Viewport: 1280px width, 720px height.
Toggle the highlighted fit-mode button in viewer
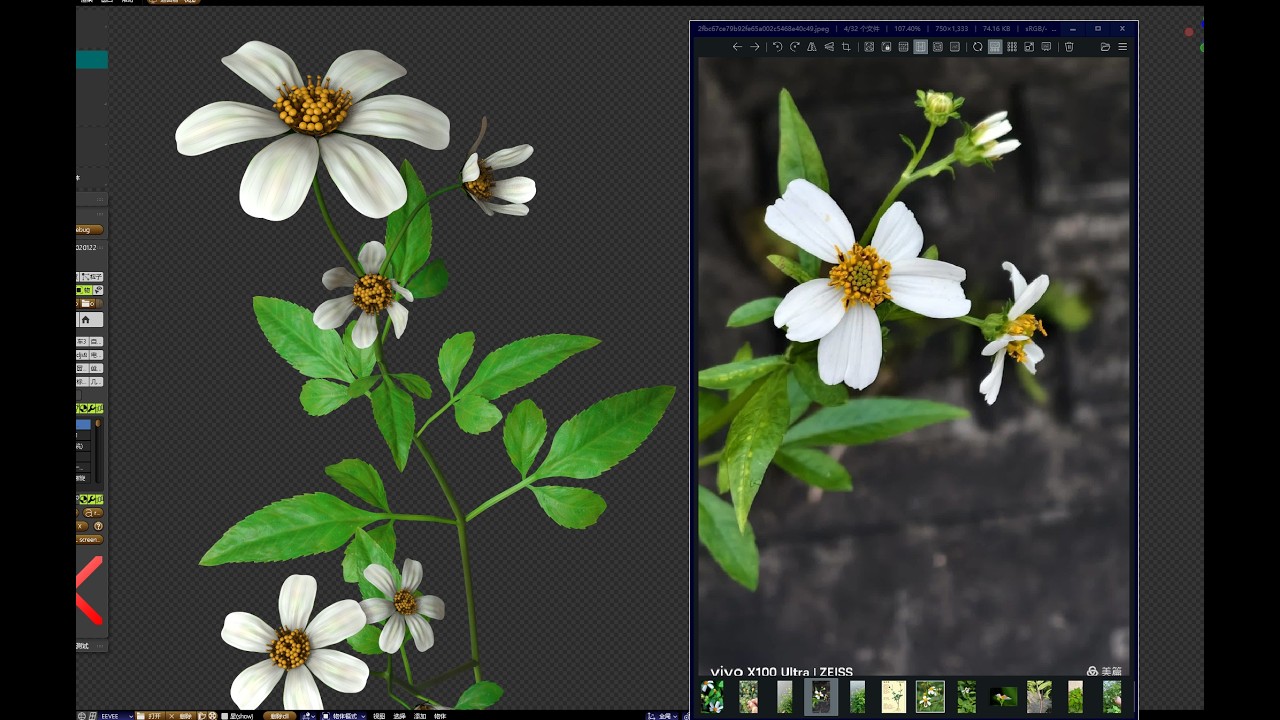(x=920, y=47)
